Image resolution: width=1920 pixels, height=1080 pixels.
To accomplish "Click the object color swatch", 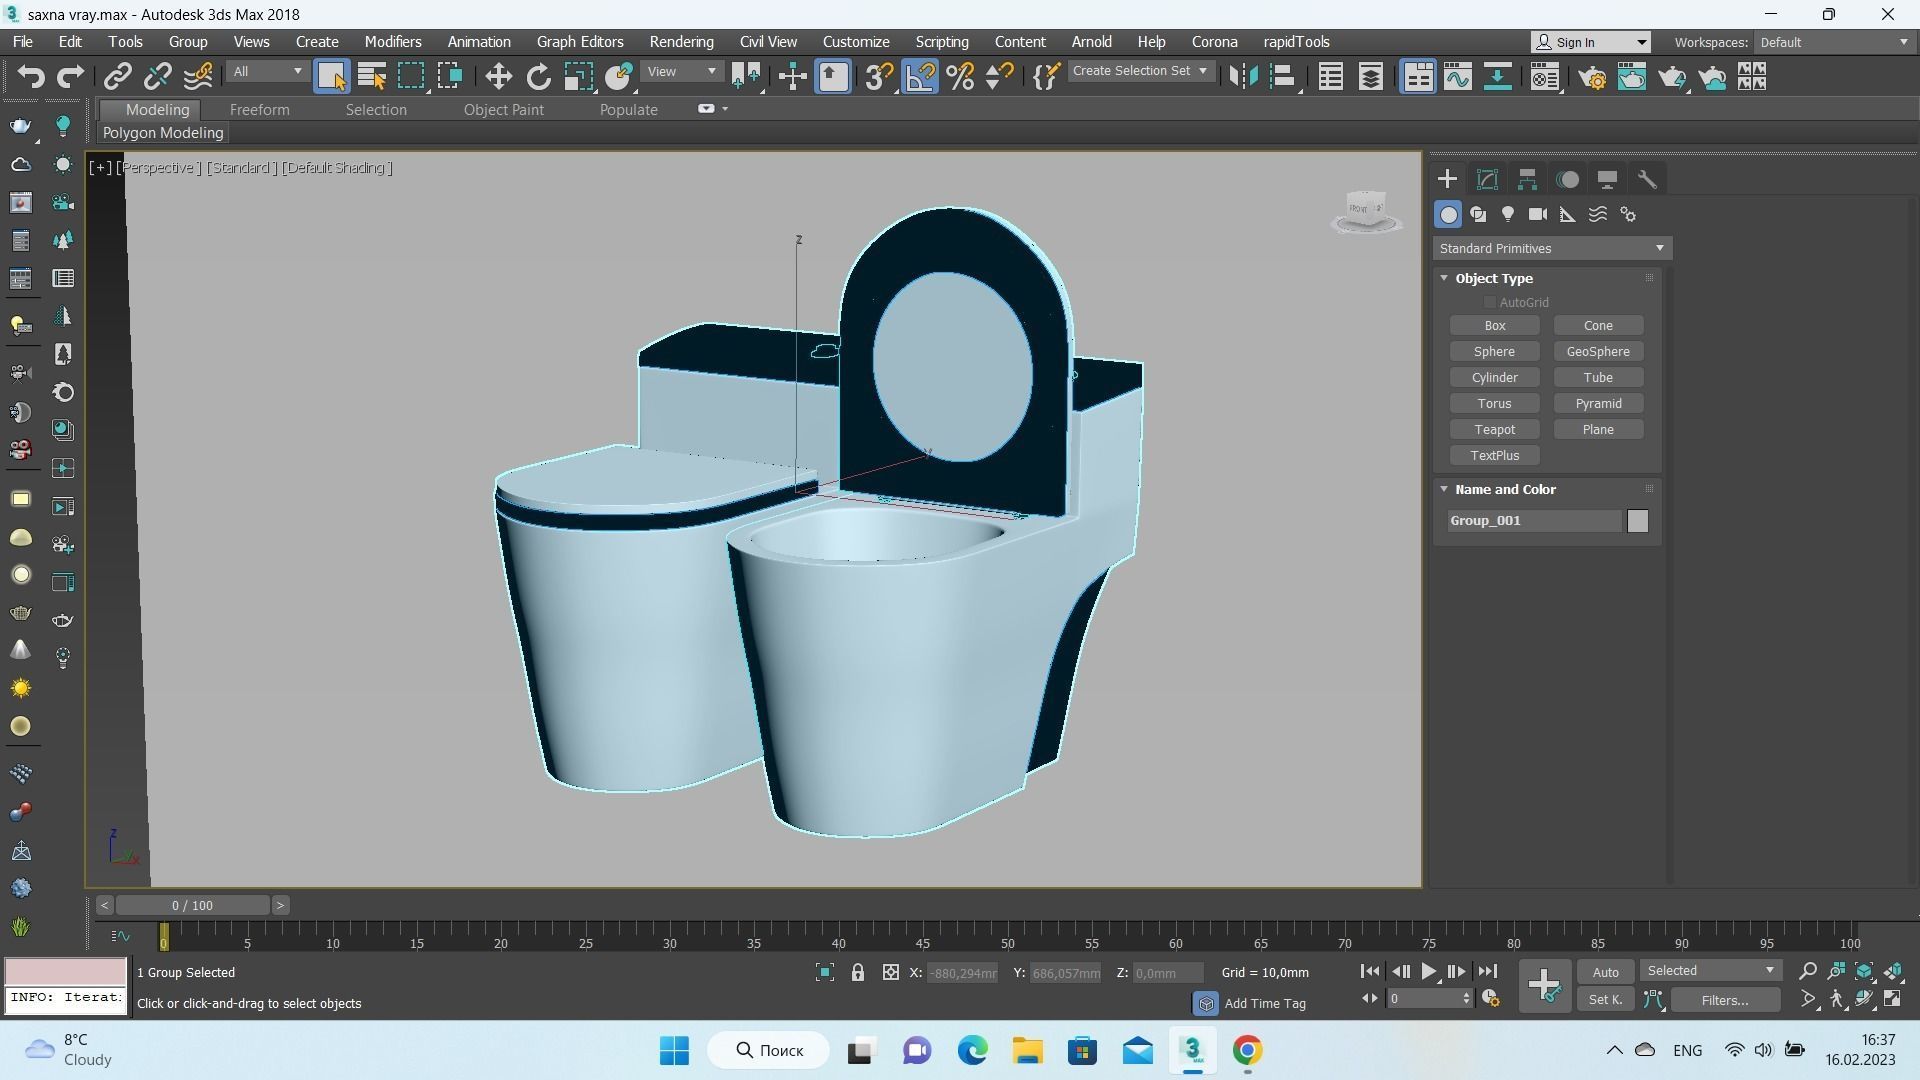I will click(x=1637, y=521).
